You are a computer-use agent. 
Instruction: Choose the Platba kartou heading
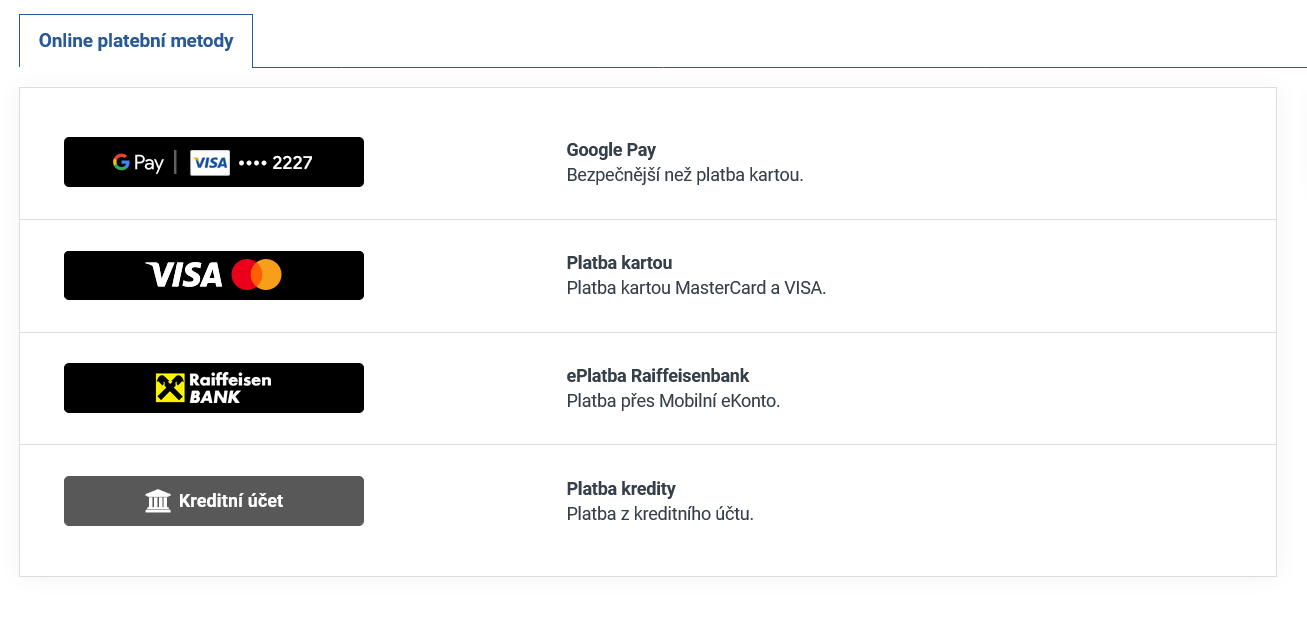click(x=619, y=263)
